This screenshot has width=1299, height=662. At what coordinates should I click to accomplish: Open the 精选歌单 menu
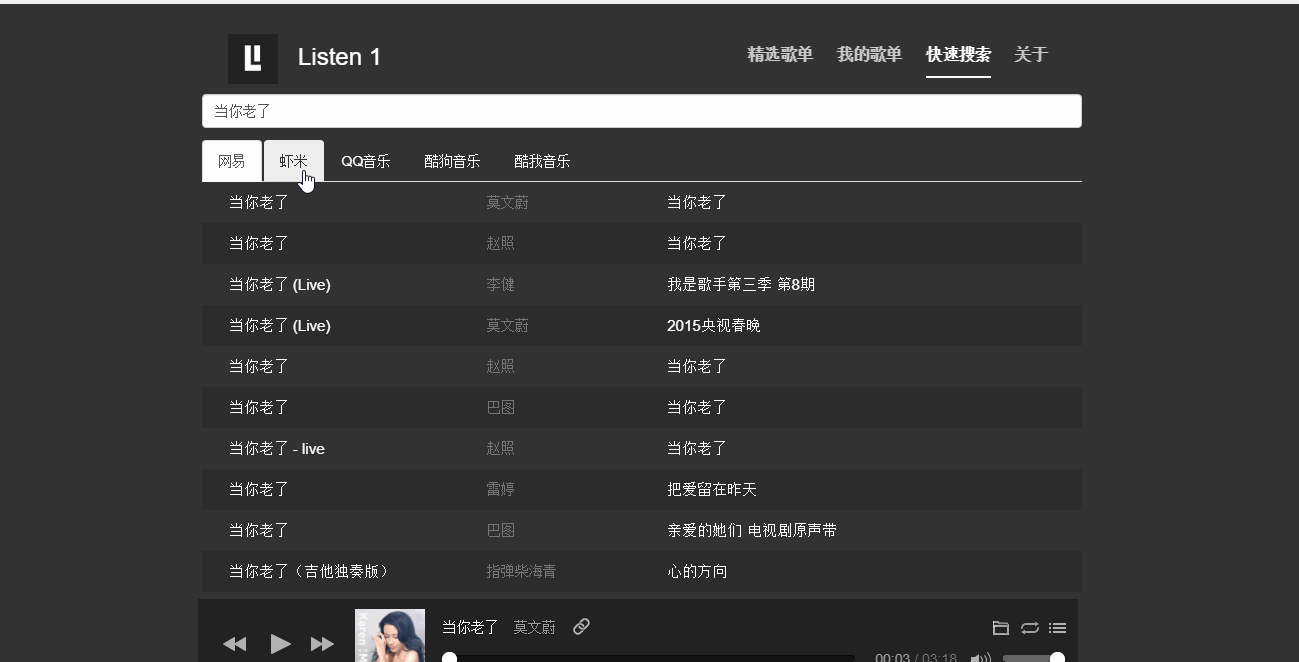tap(780, 55)
